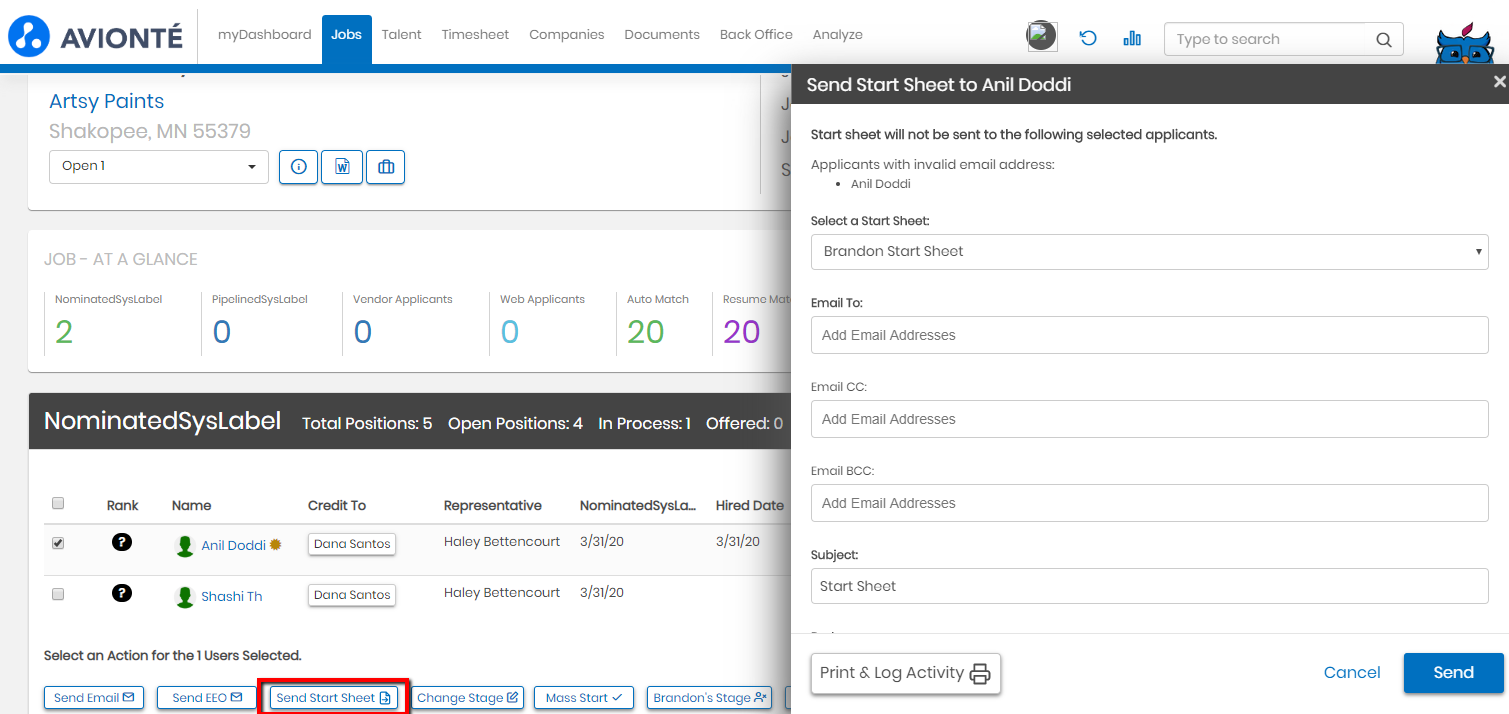Image resolution: width=1509 pixels, height=714 pixels.
Task: Open the Brandon Start Sheet dropdown
Action: [x=1149, y=252]
